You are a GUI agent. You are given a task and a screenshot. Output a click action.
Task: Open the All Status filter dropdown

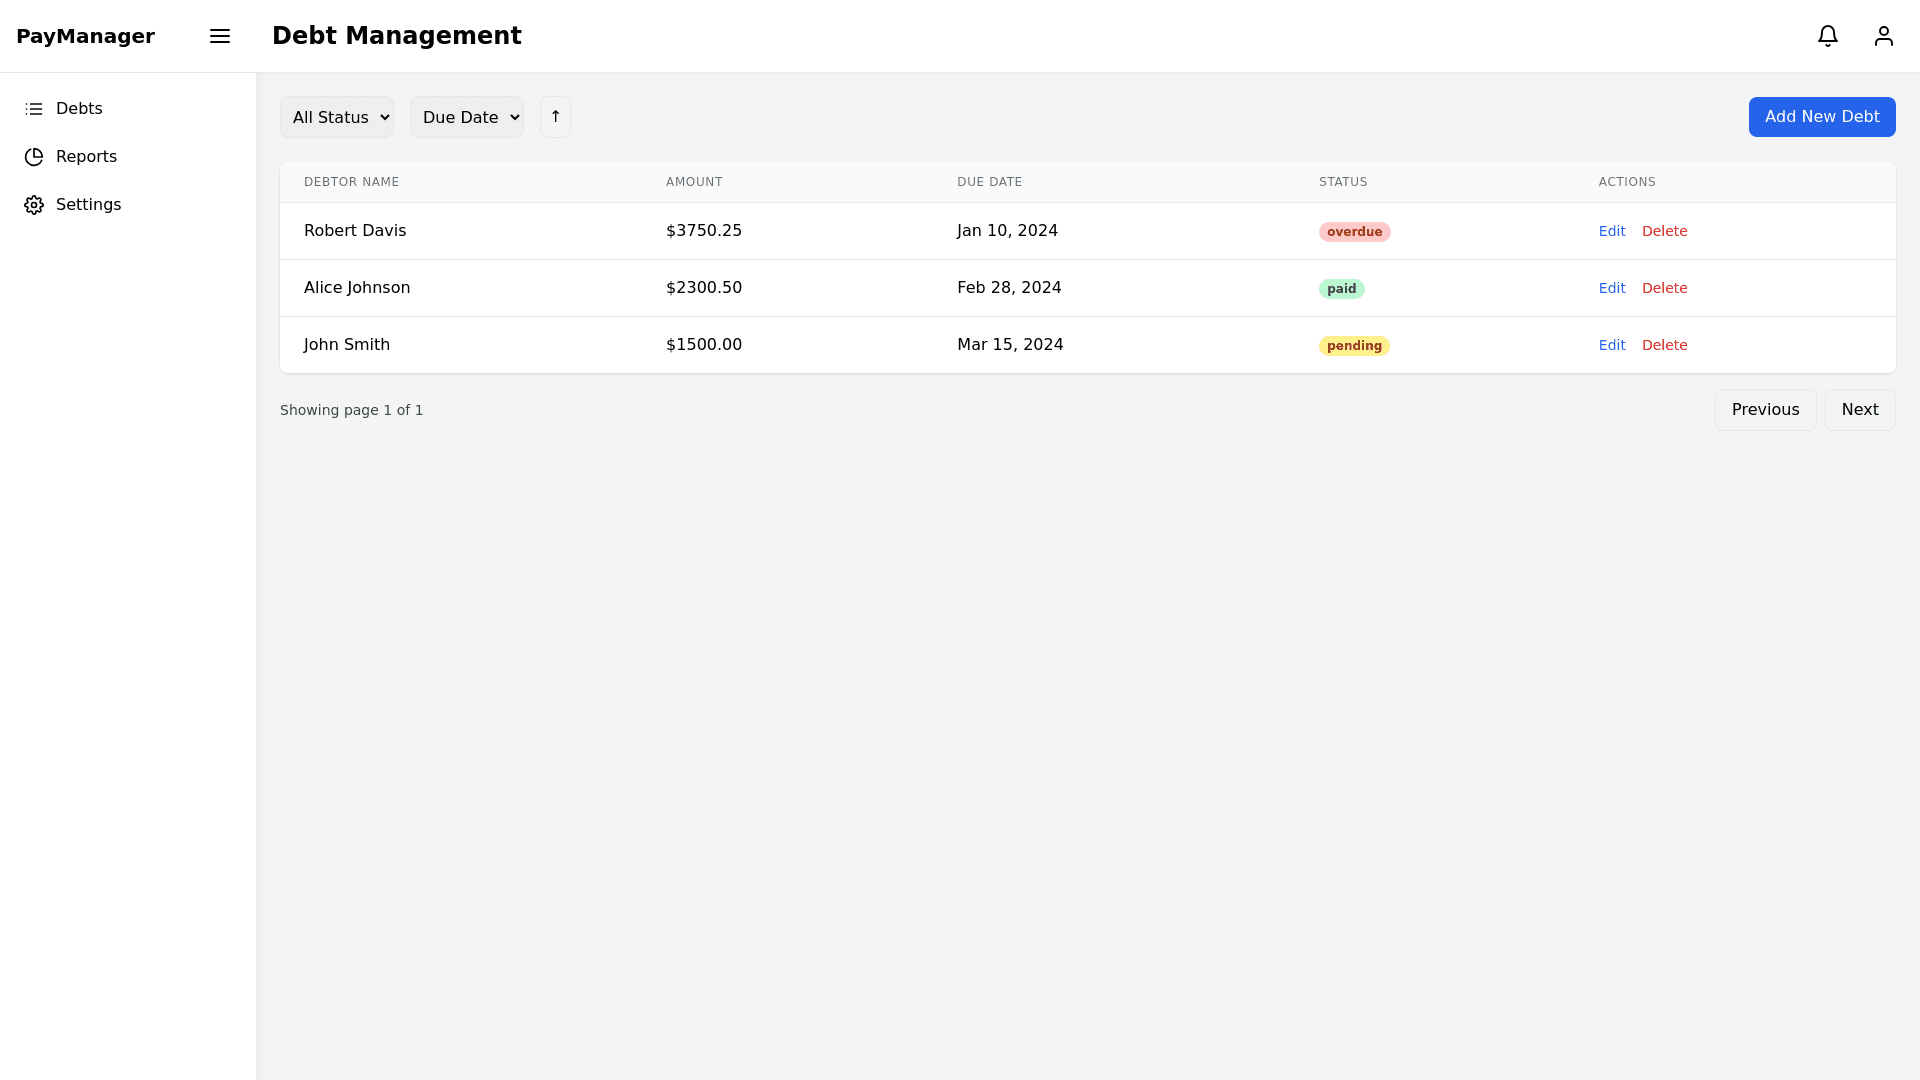point(337,117)
